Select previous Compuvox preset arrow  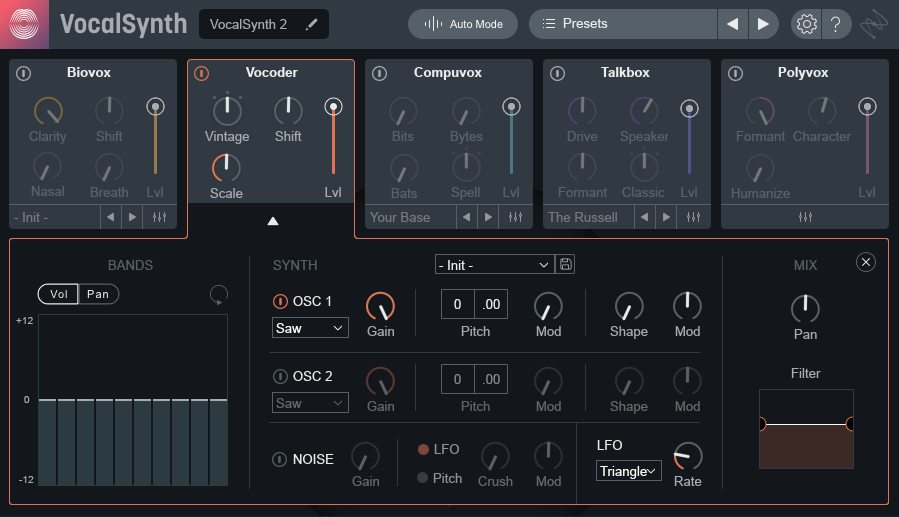tap(466, 217)
